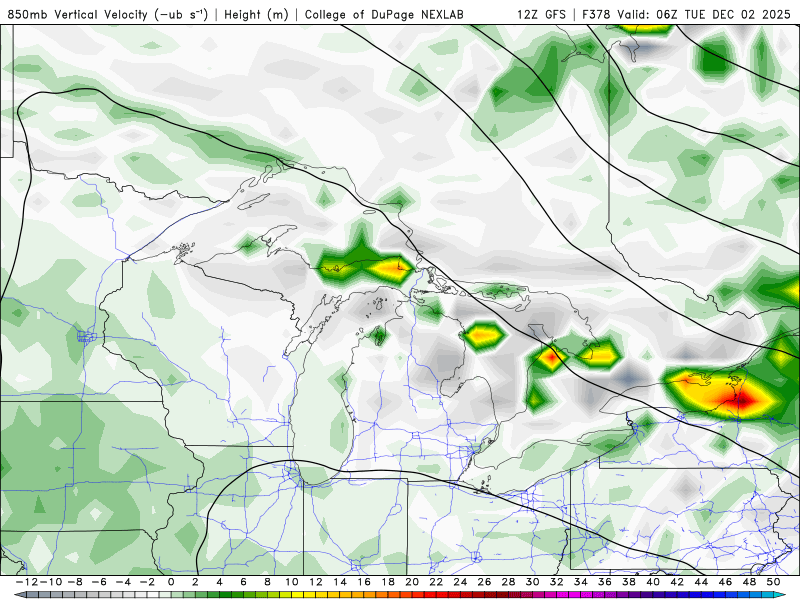Click the "F378" forecast hour text
Viewport: 800px width, 600px height.
pos(596,14)
